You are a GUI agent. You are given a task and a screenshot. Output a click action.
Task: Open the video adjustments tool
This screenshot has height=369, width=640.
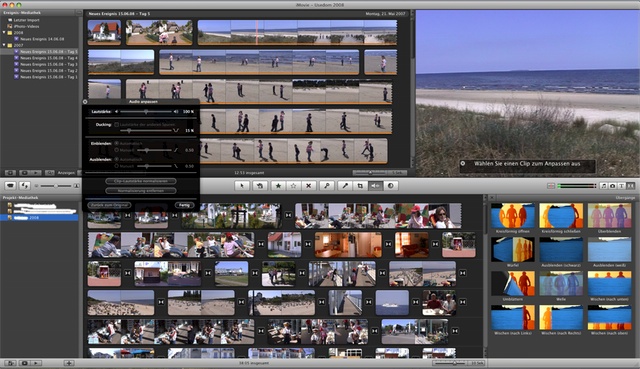point(391,186)
